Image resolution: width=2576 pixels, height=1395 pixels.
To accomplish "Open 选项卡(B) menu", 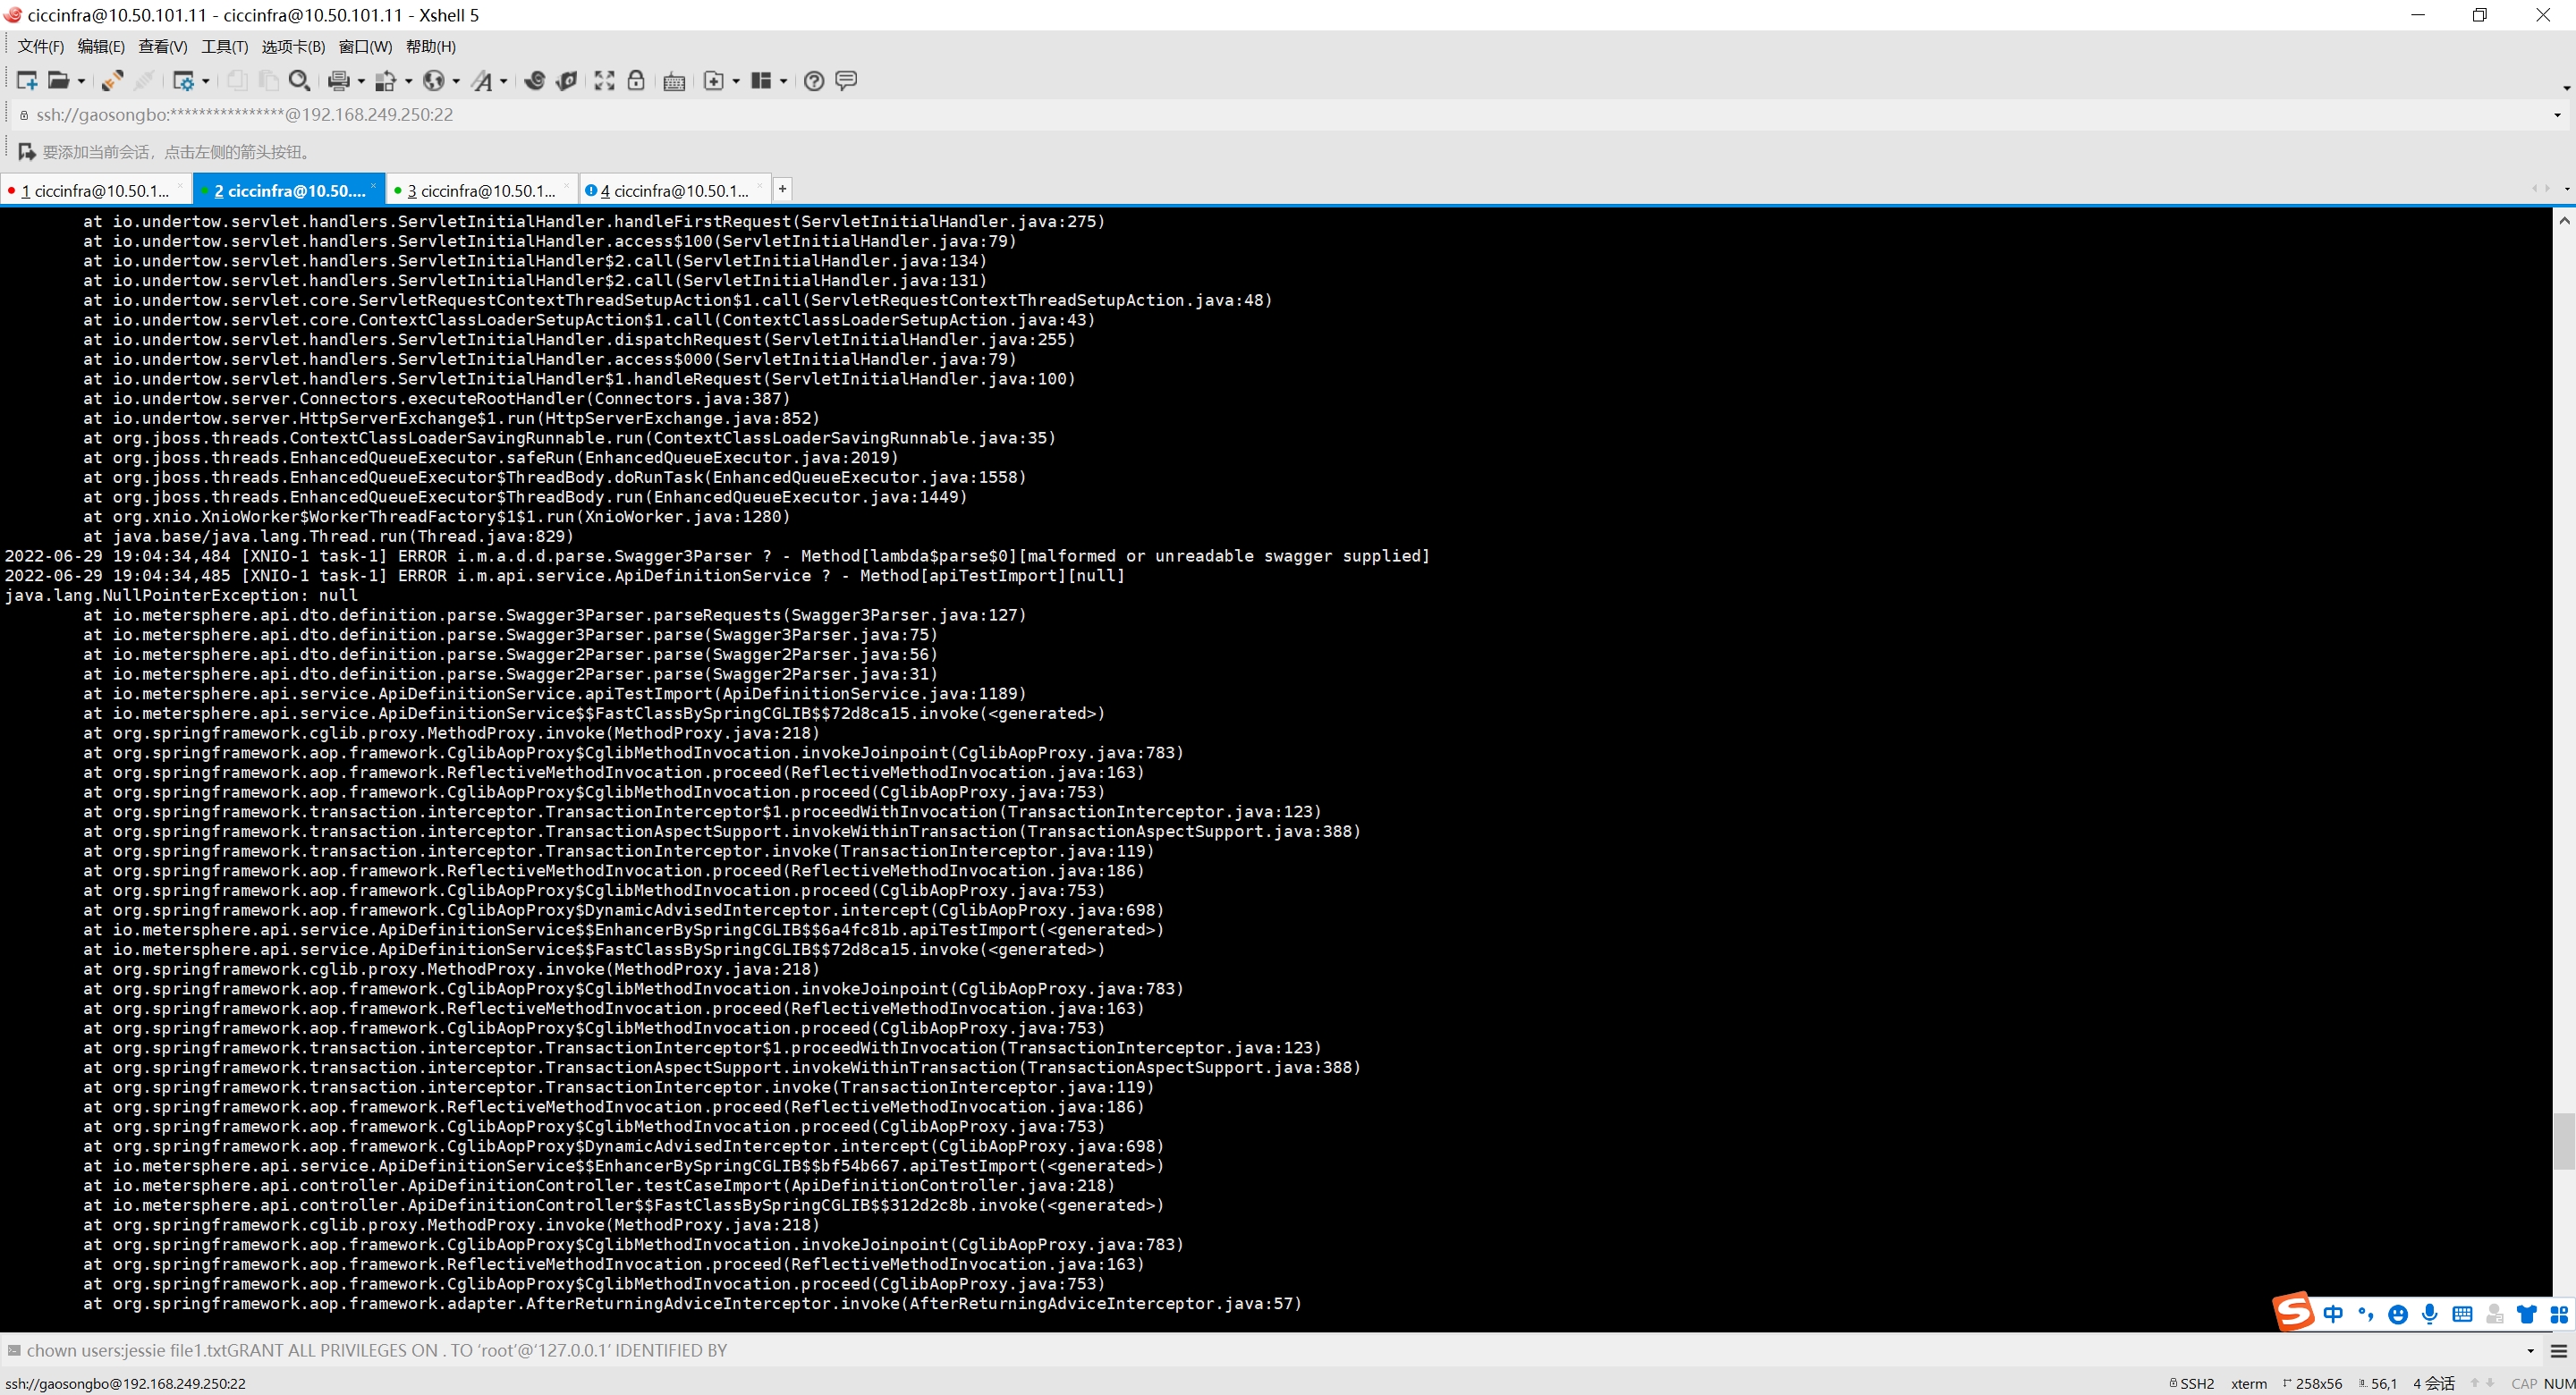I will pos(293,47).
